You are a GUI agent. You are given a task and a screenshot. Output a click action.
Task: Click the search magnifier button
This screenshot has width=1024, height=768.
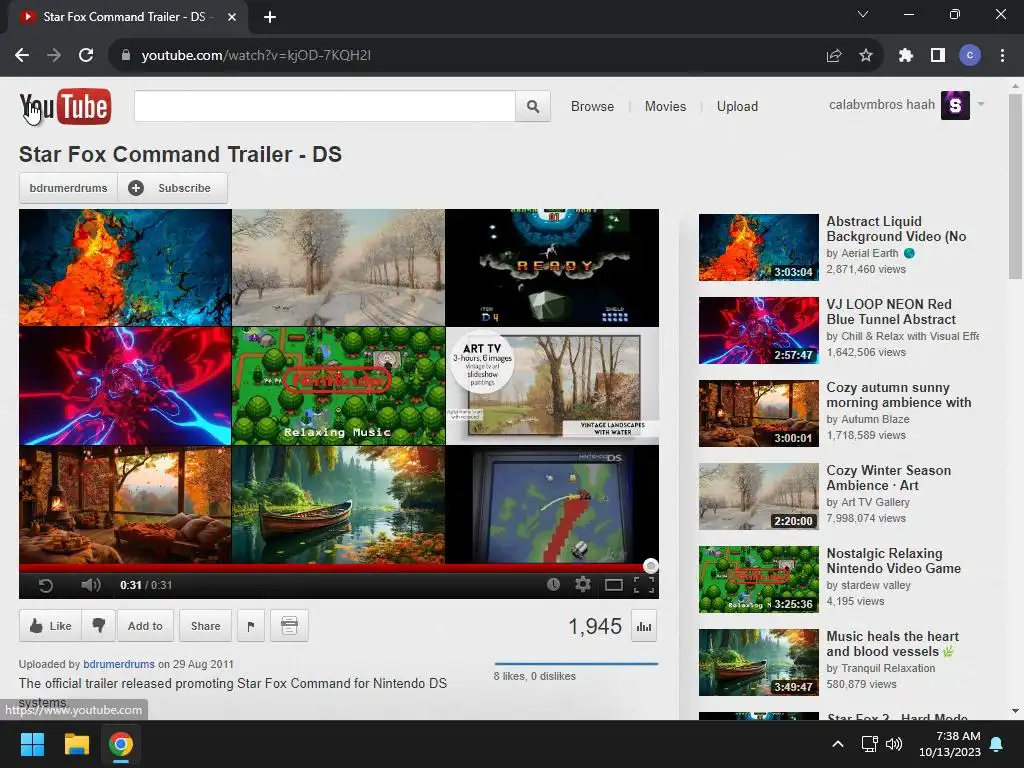[533, 106]
